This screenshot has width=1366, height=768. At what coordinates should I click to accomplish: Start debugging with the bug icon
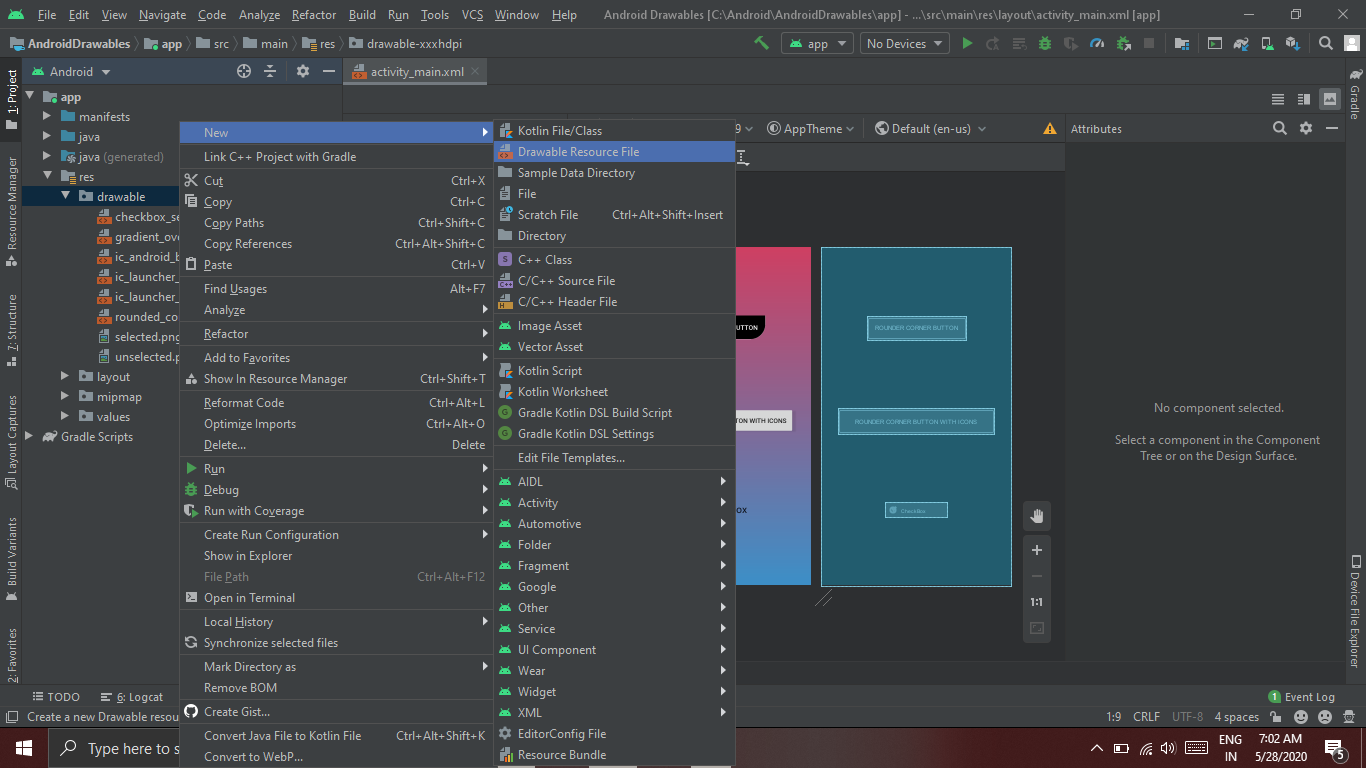click(x=1044, y=43)
